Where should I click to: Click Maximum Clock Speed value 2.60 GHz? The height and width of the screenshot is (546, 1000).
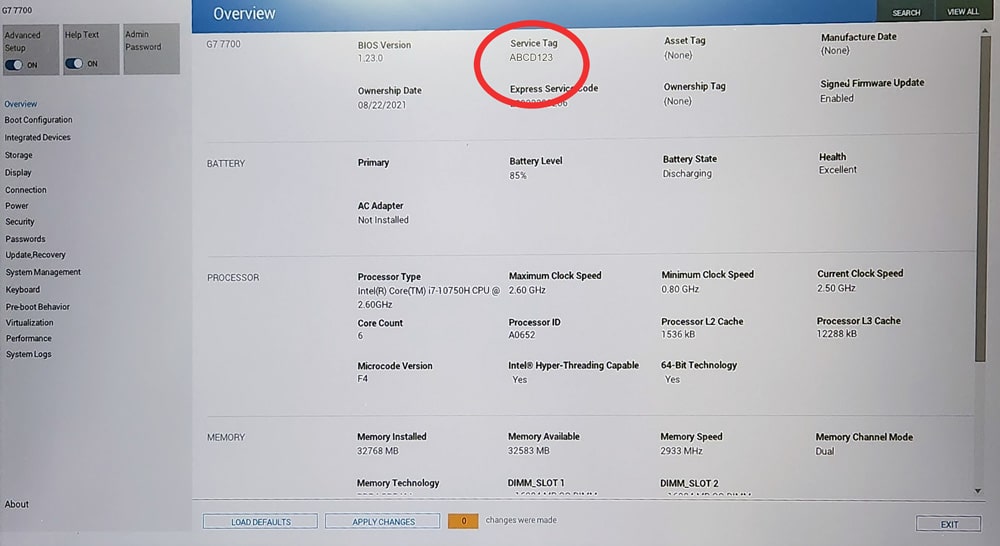click(527, 290)
